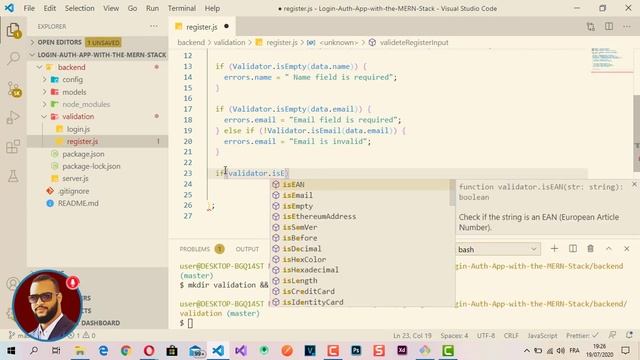The image size is (640, 360).
Task: Open the Help menu
Action: [x=212, y=8]
